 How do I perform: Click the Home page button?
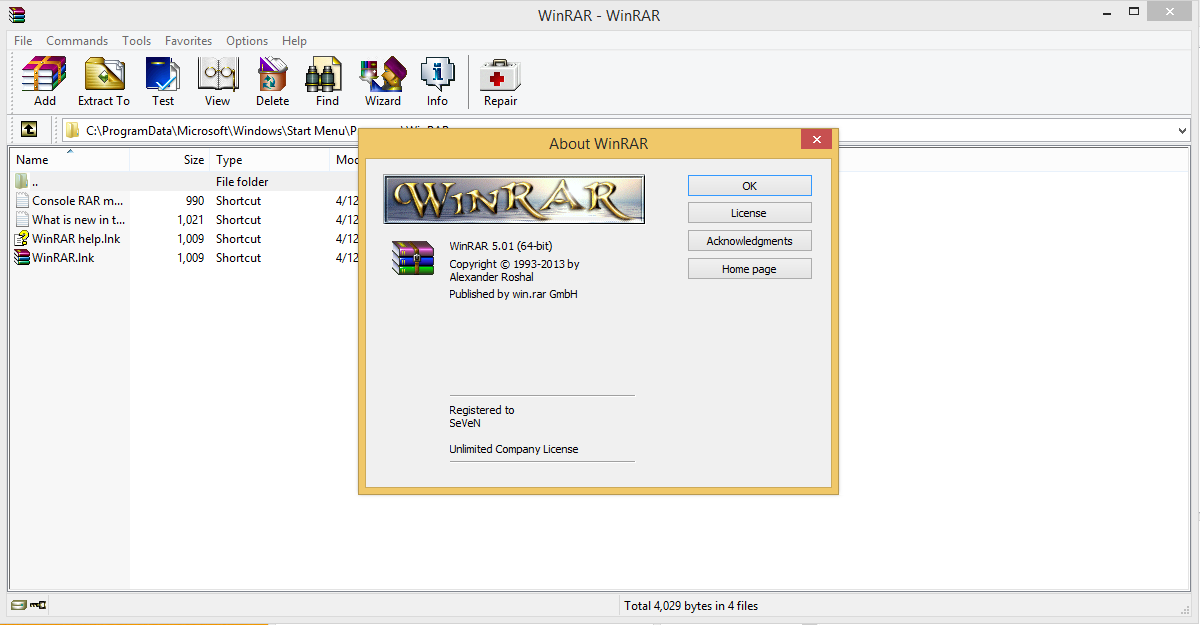(x=749, y=269)
